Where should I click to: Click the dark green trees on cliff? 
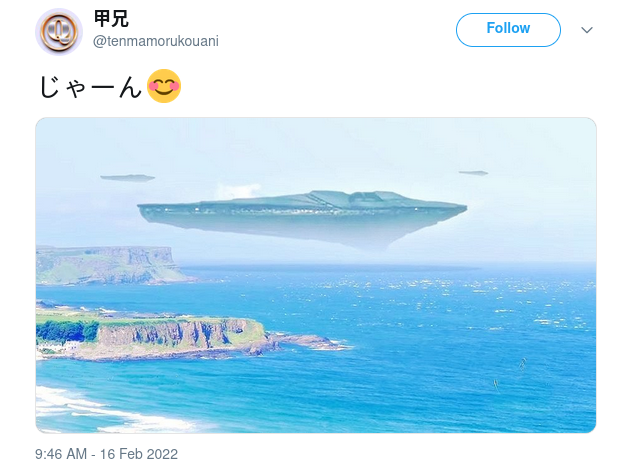(66, 331)
